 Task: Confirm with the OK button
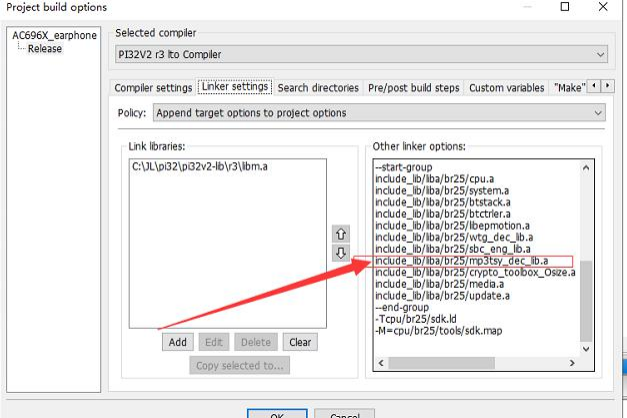tap(277, 413)
